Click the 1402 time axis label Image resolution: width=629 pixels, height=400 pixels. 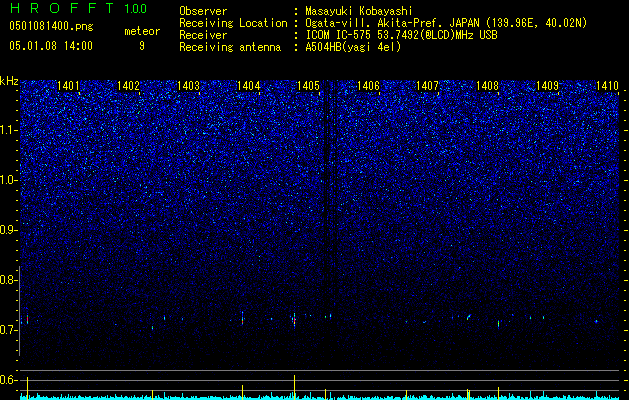point(128,85)
